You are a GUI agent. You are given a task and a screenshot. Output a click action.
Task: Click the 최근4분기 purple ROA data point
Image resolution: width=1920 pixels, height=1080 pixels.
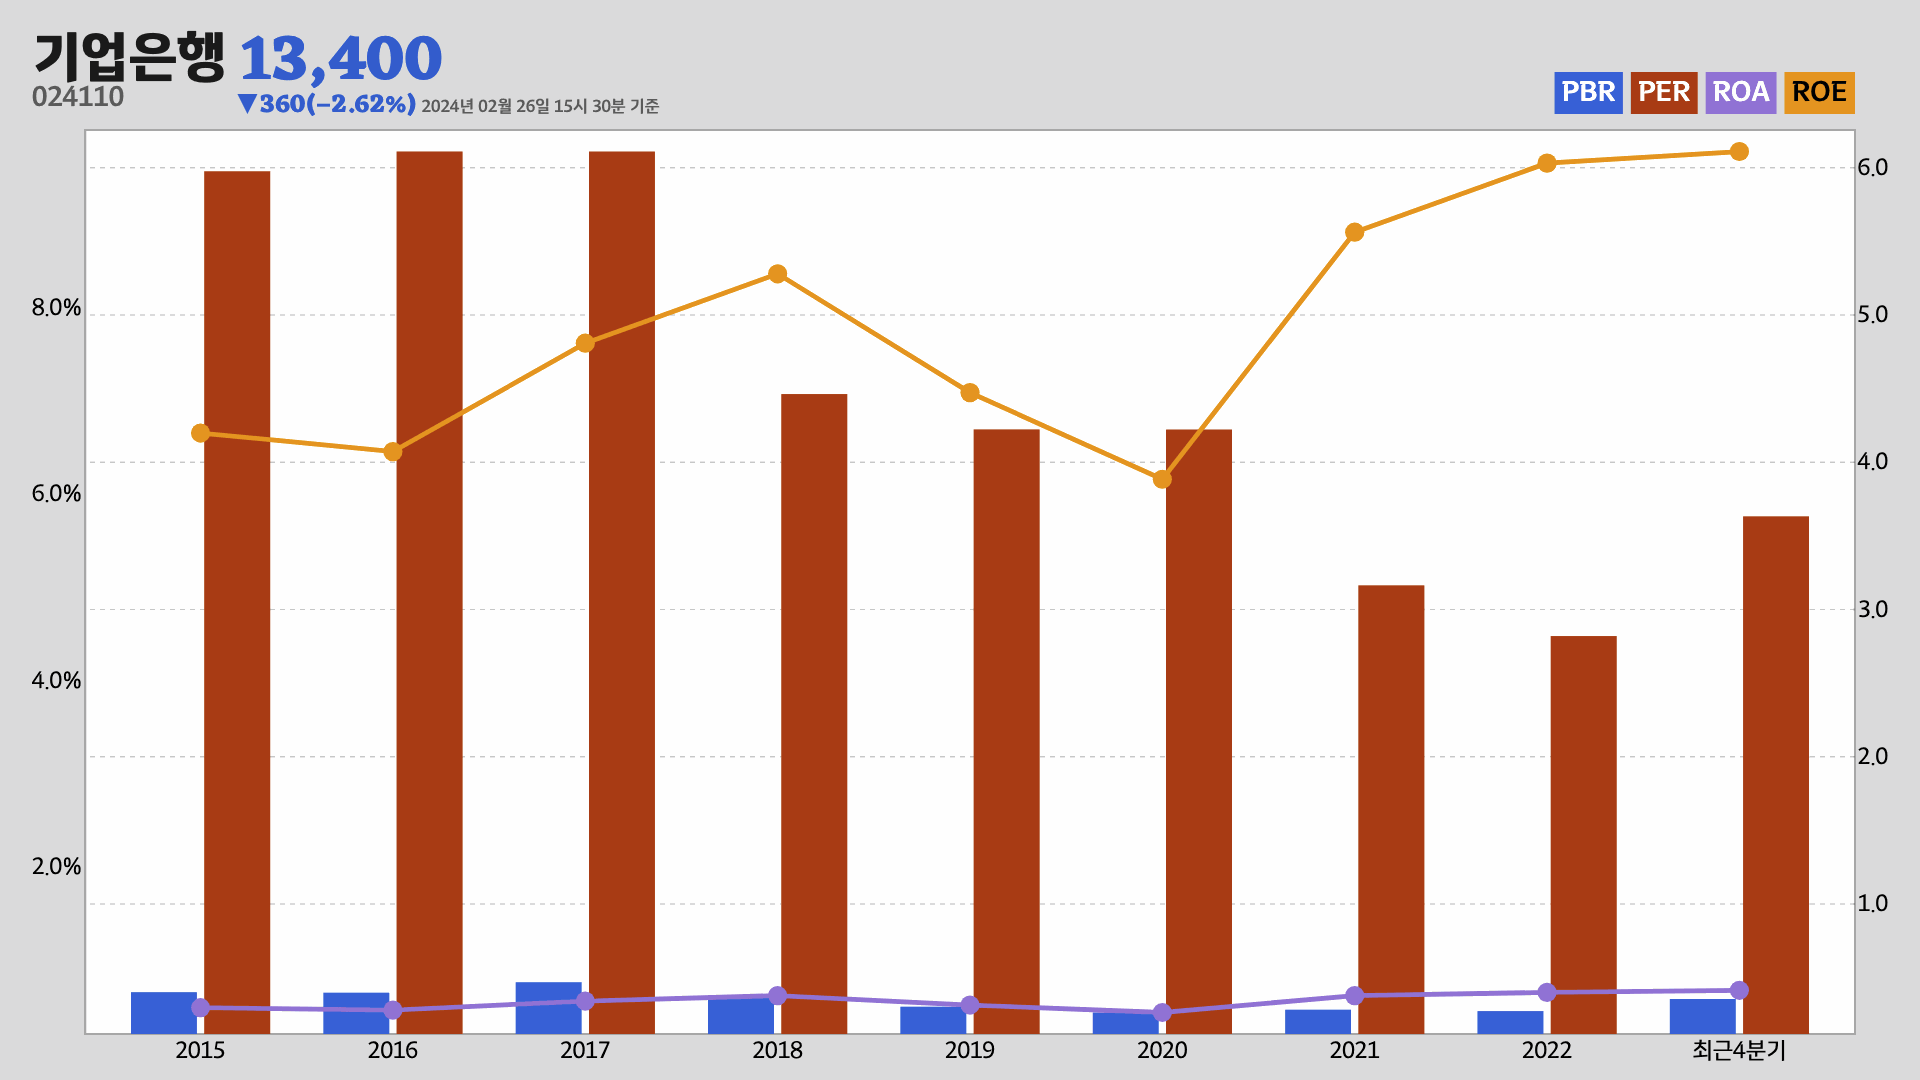(x=1739, y=990)
